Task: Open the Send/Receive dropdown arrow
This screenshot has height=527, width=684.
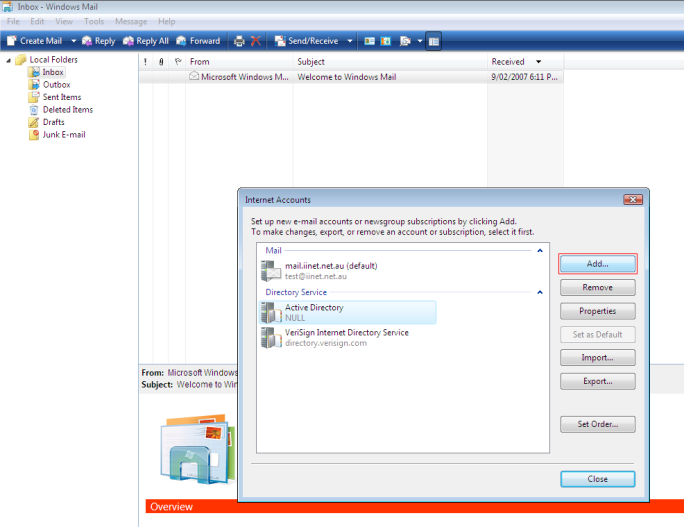Action: (x=349, y=41)
